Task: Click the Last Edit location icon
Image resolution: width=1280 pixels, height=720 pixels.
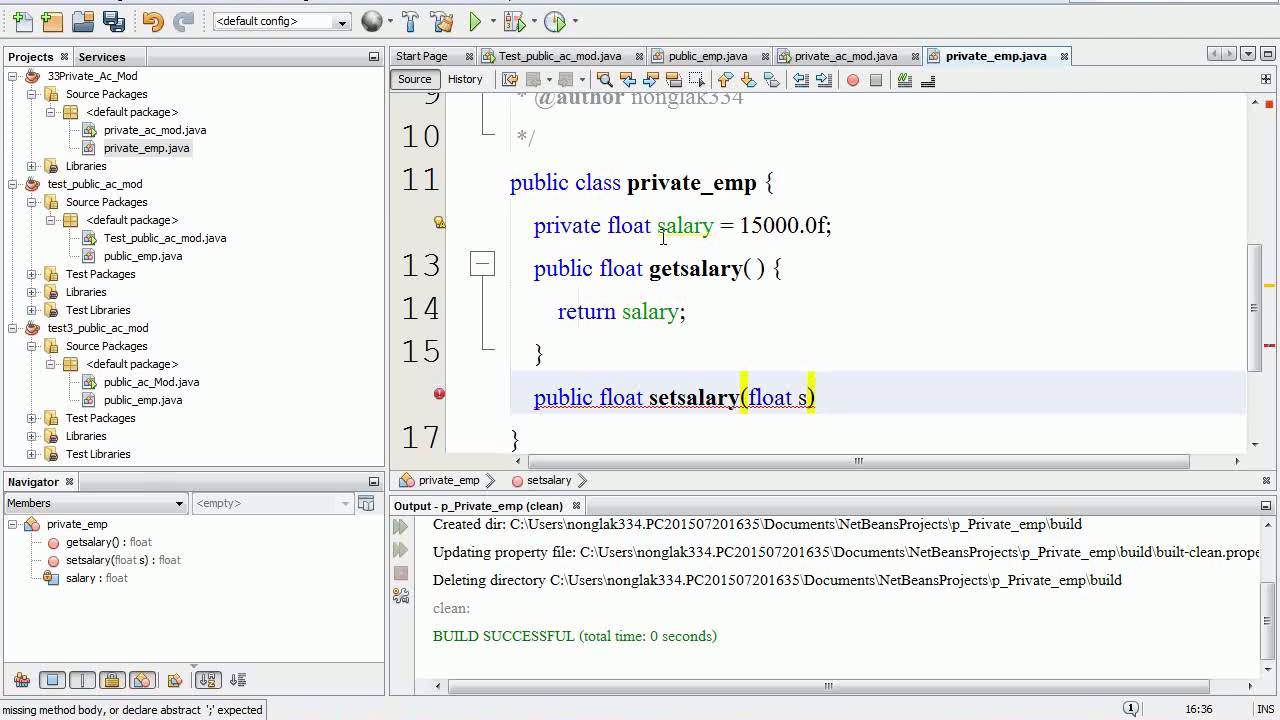Action: point(510,80)
